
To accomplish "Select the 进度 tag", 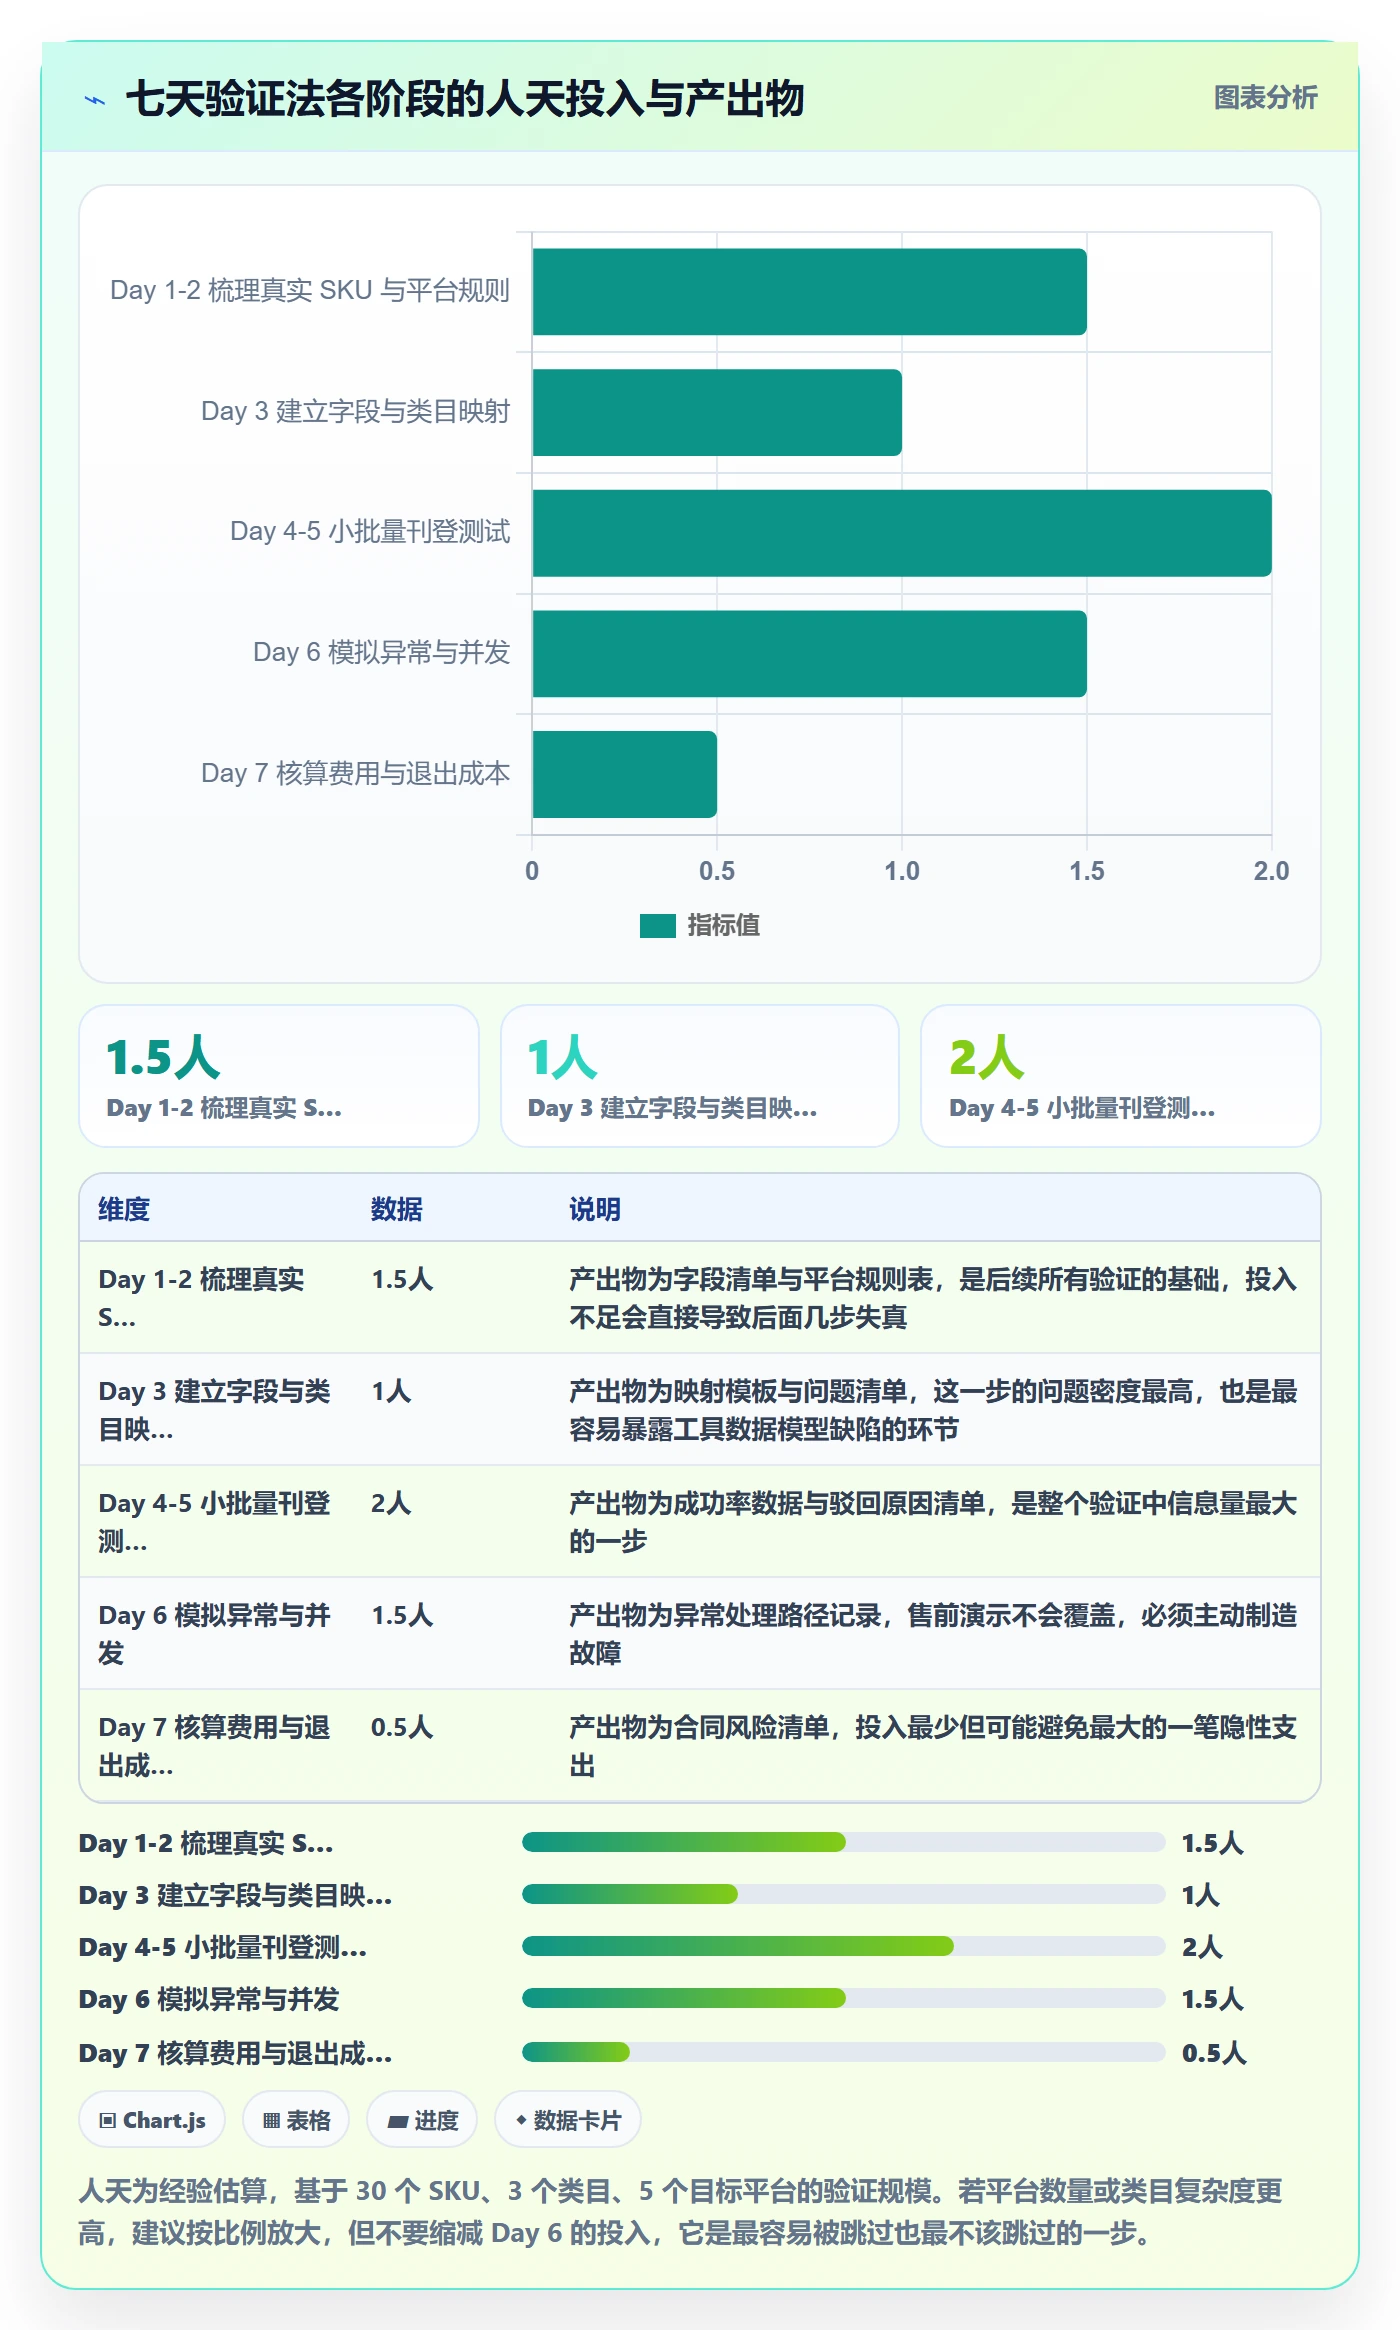I will pyautogui.click(x=422, y=2119).
